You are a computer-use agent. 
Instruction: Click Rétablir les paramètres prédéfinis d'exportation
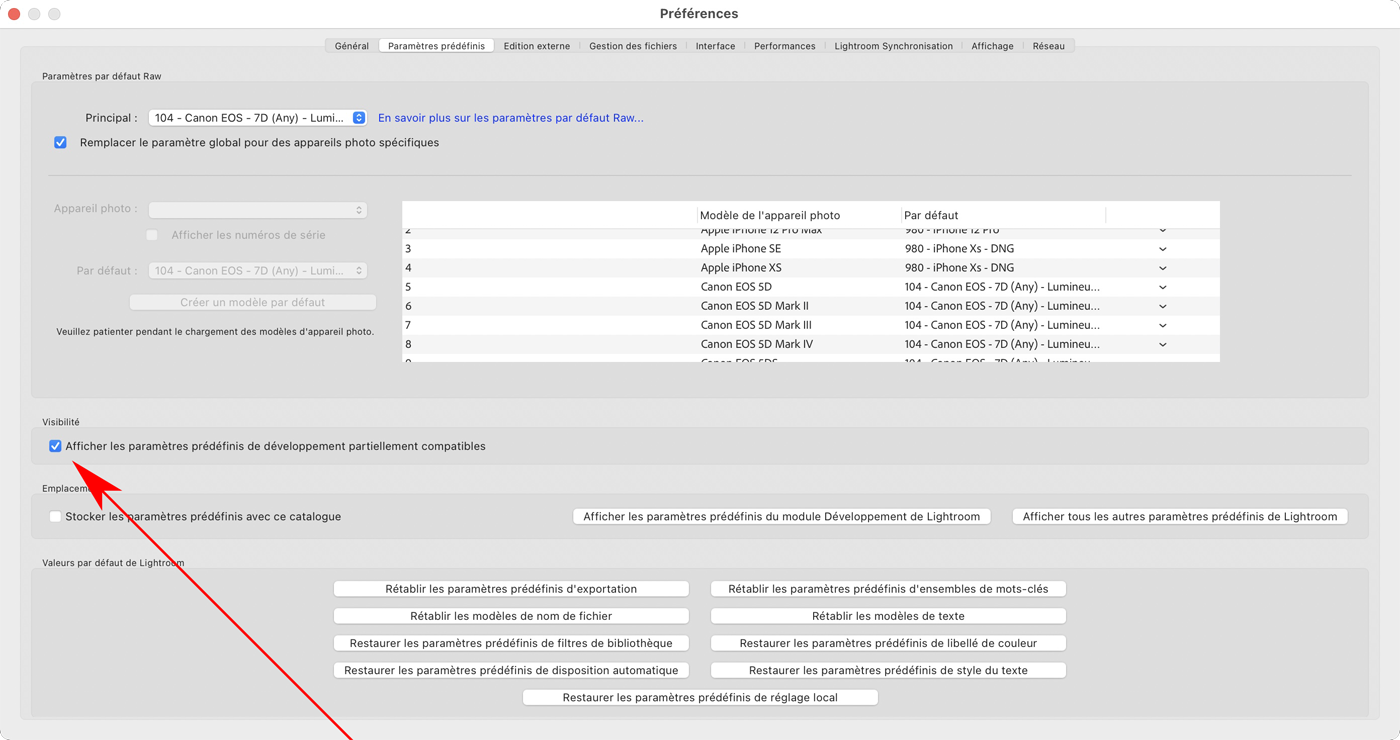pyautogui.click(x=511, y=589)
